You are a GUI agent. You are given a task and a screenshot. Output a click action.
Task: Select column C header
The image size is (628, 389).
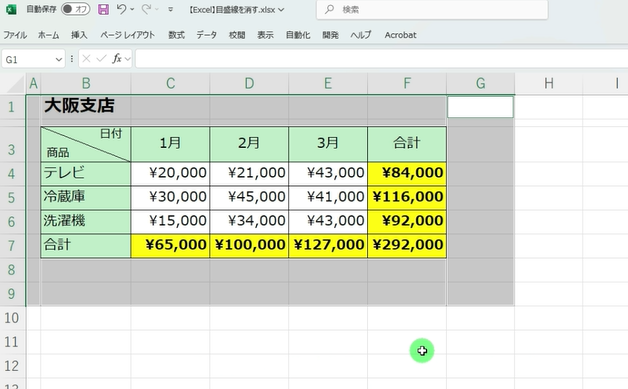(x=170, y=84)
